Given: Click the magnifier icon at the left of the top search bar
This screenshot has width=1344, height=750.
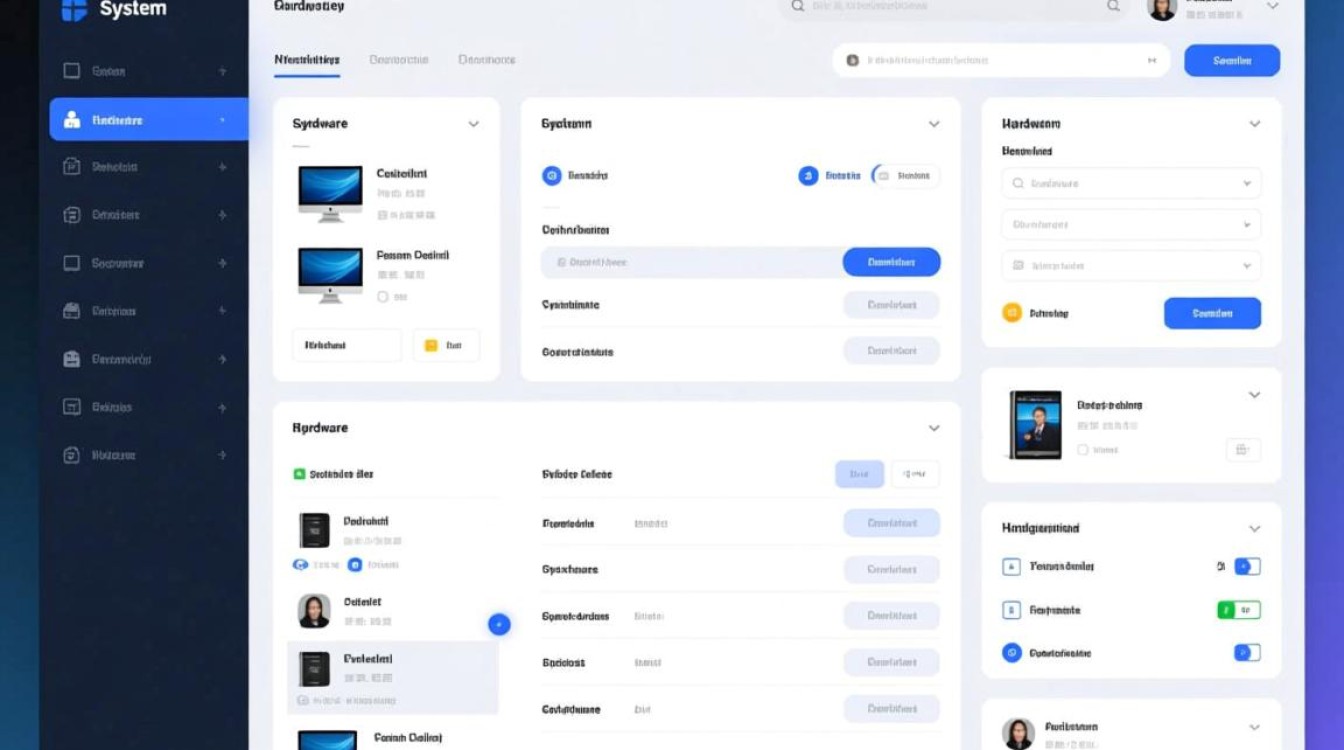Looking at the screenshot, I should [x=797, y=6].
